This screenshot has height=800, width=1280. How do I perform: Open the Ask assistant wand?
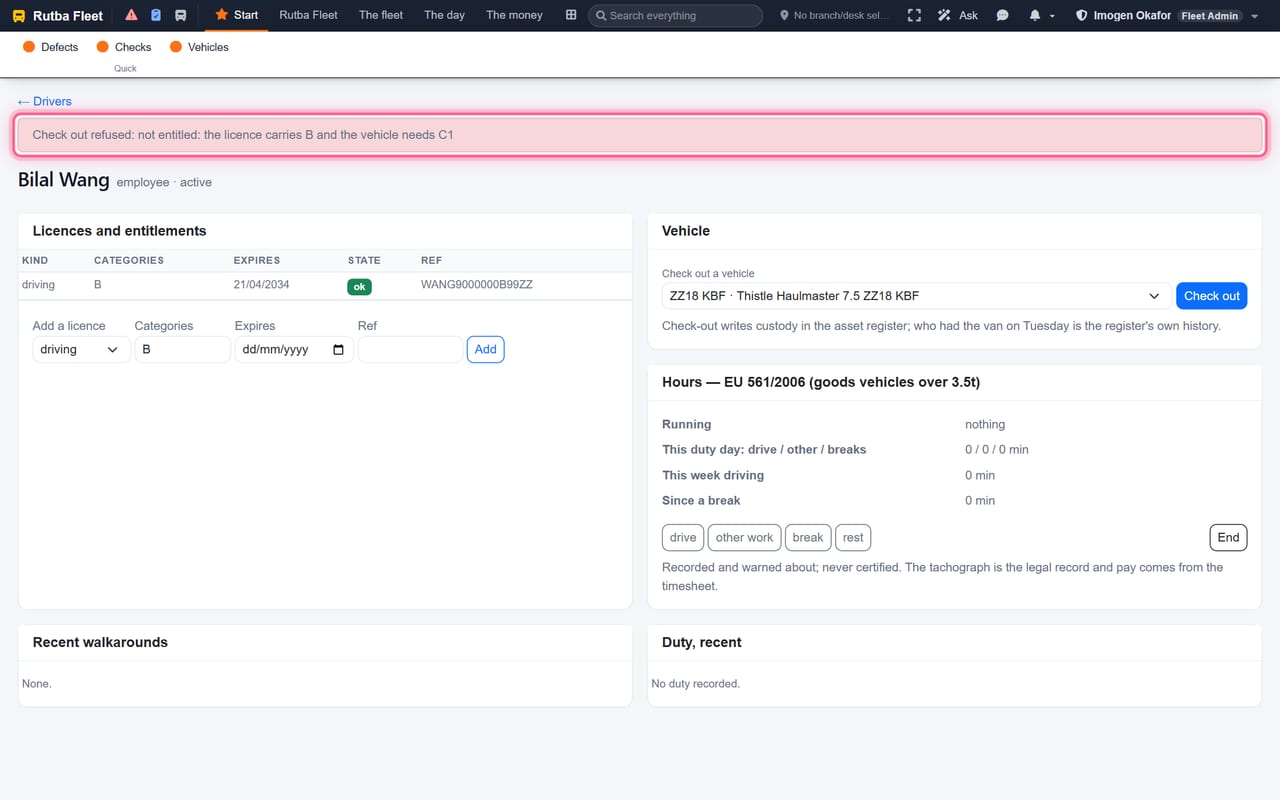coord(958,16)
